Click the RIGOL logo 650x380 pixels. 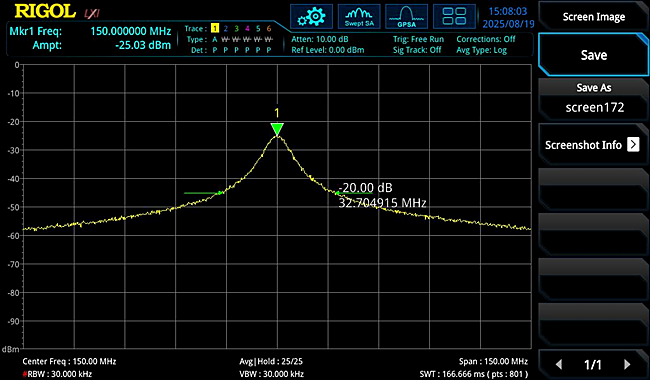(x=45, y=11)
